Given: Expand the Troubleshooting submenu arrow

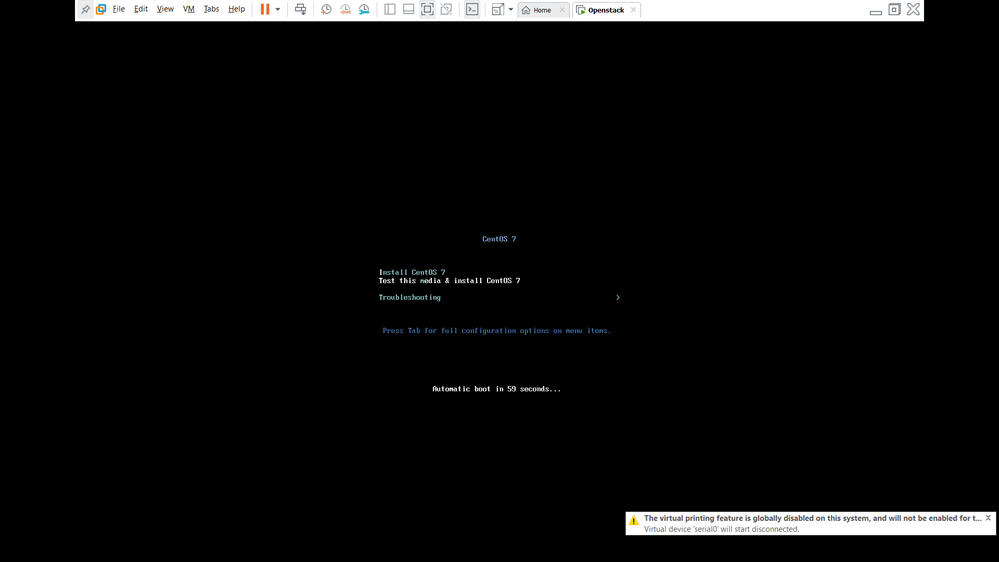Looking at the screenshot, I should click(x=618, y=297).
